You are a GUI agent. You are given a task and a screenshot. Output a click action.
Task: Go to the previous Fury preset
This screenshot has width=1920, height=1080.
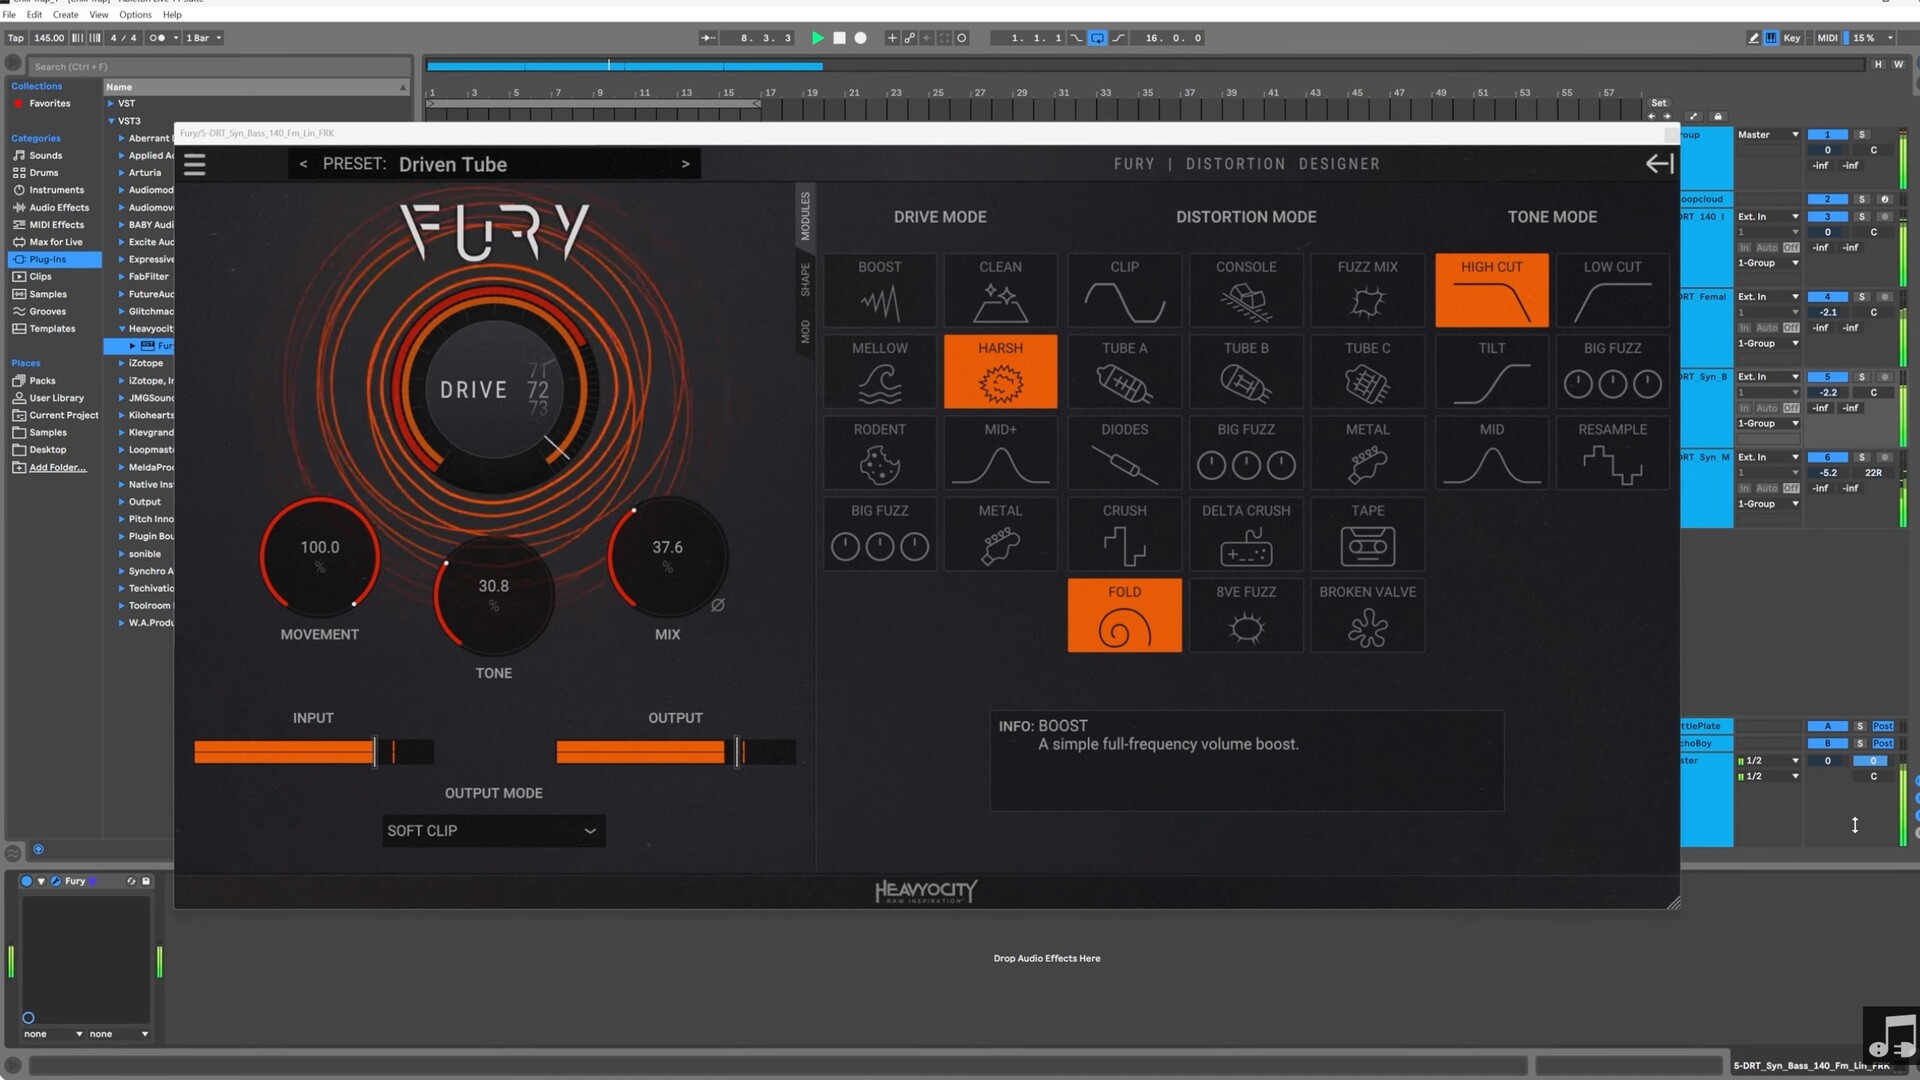[303, 164]
